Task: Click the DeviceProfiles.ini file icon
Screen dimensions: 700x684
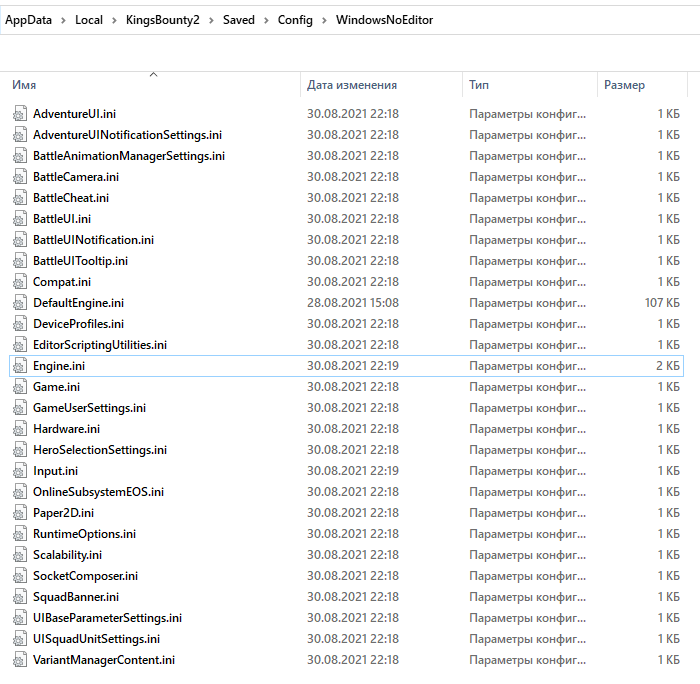Action: point(19,324)
